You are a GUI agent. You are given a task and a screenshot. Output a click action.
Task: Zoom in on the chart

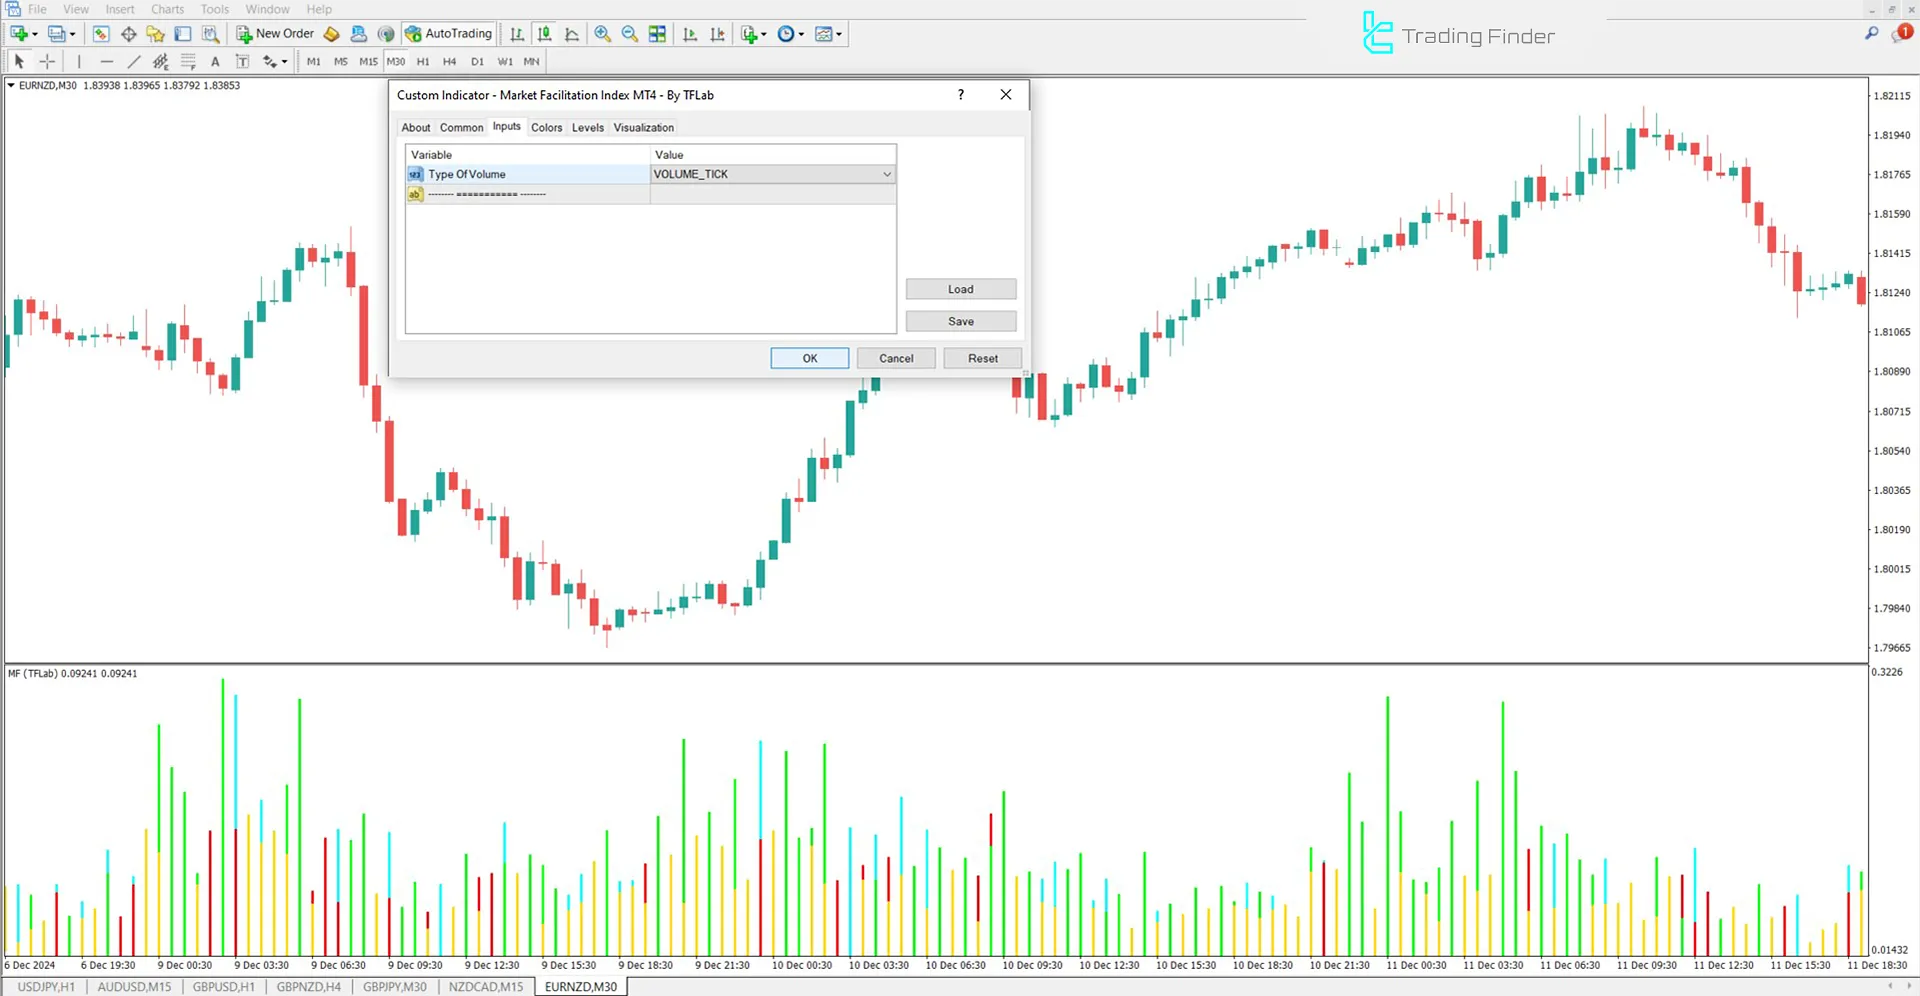coord(601,33)
